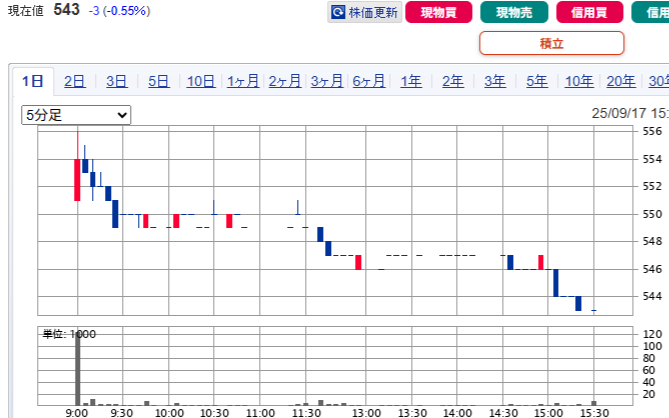Click the 556 price axis label

pyautogui.click(x=652, y=131)
